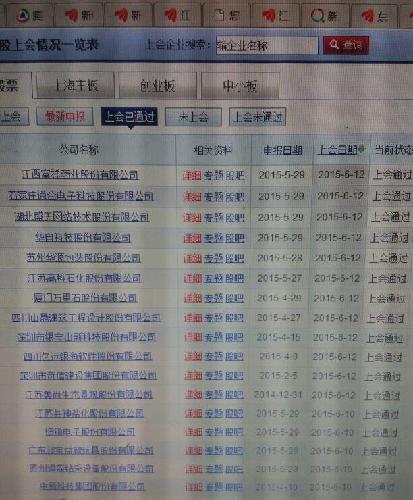Select the highlighted 上会已通过 filter button

129,117
